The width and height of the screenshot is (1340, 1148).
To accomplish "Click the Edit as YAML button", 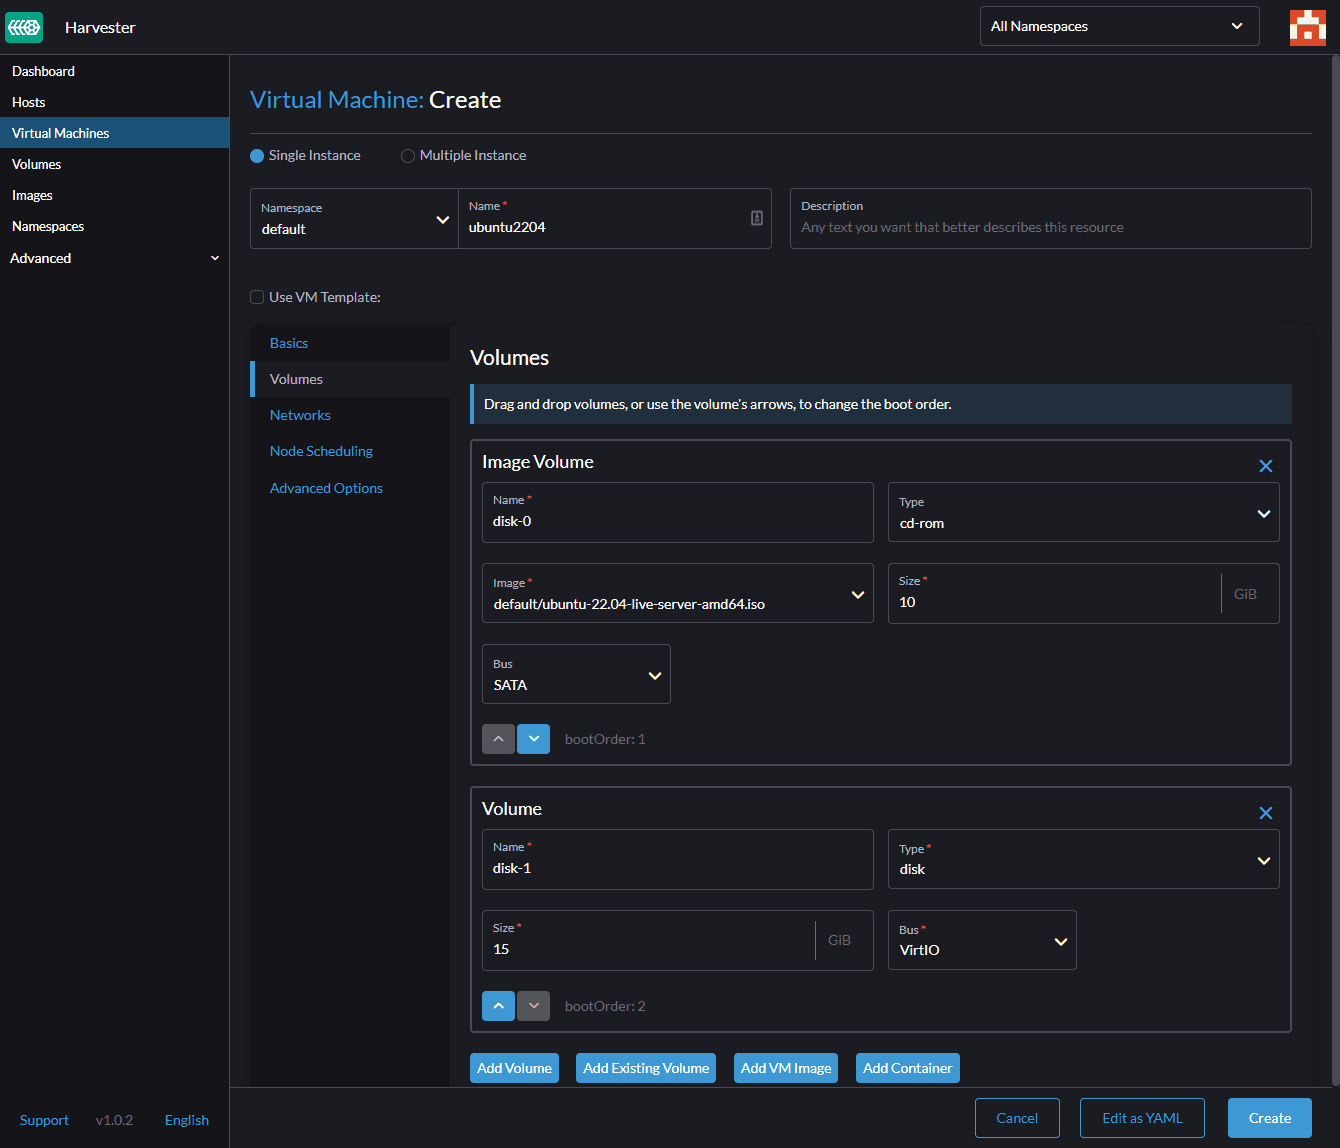I will click(x=1141, y=1118).
